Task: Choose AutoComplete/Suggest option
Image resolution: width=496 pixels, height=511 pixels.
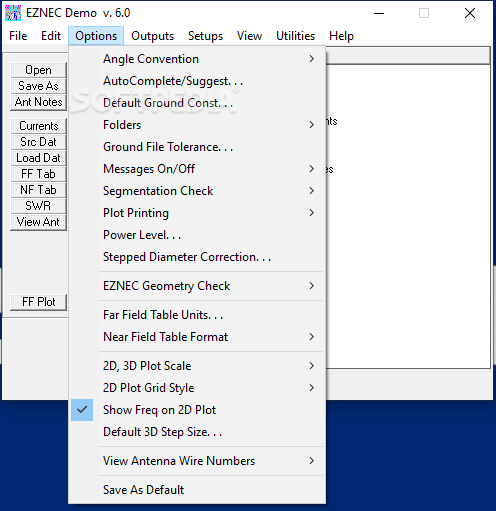Action: (x=197, y=81)
